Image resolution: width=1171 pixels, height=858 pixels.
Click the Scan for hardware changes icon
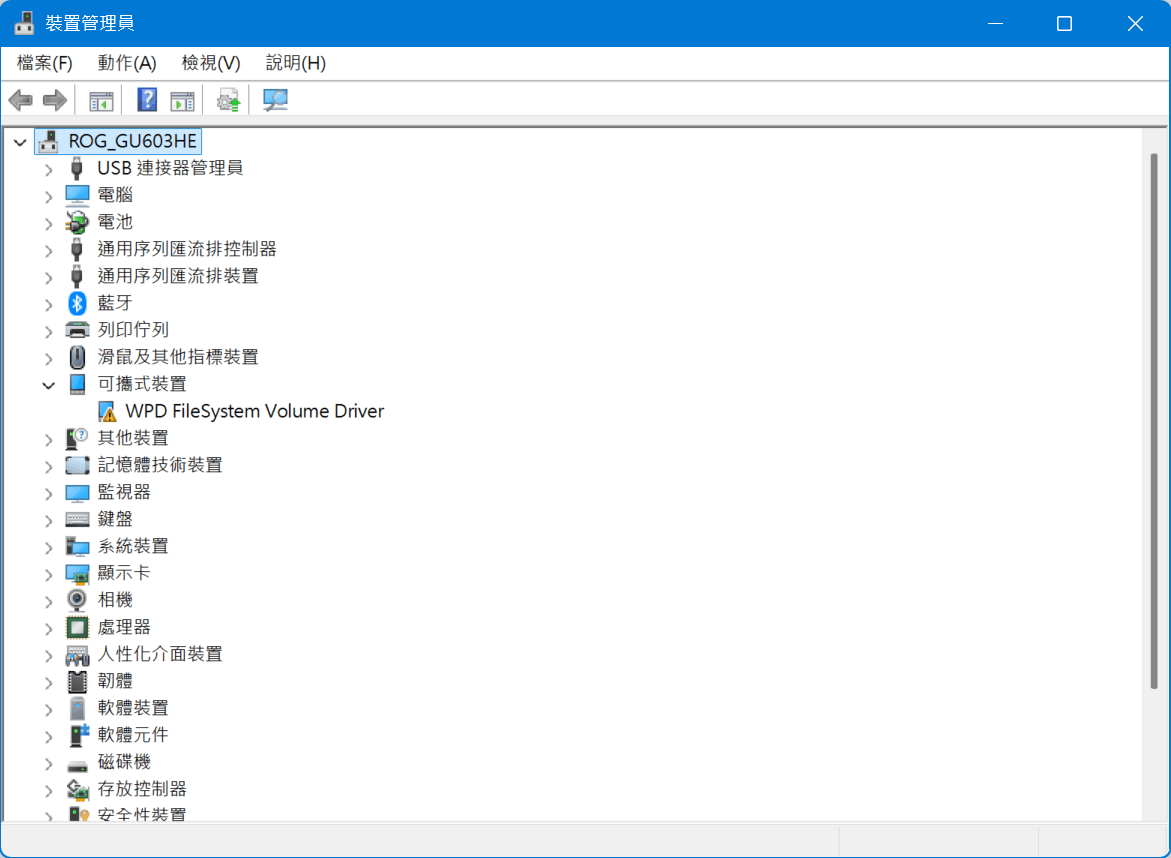tap(275, 99)
